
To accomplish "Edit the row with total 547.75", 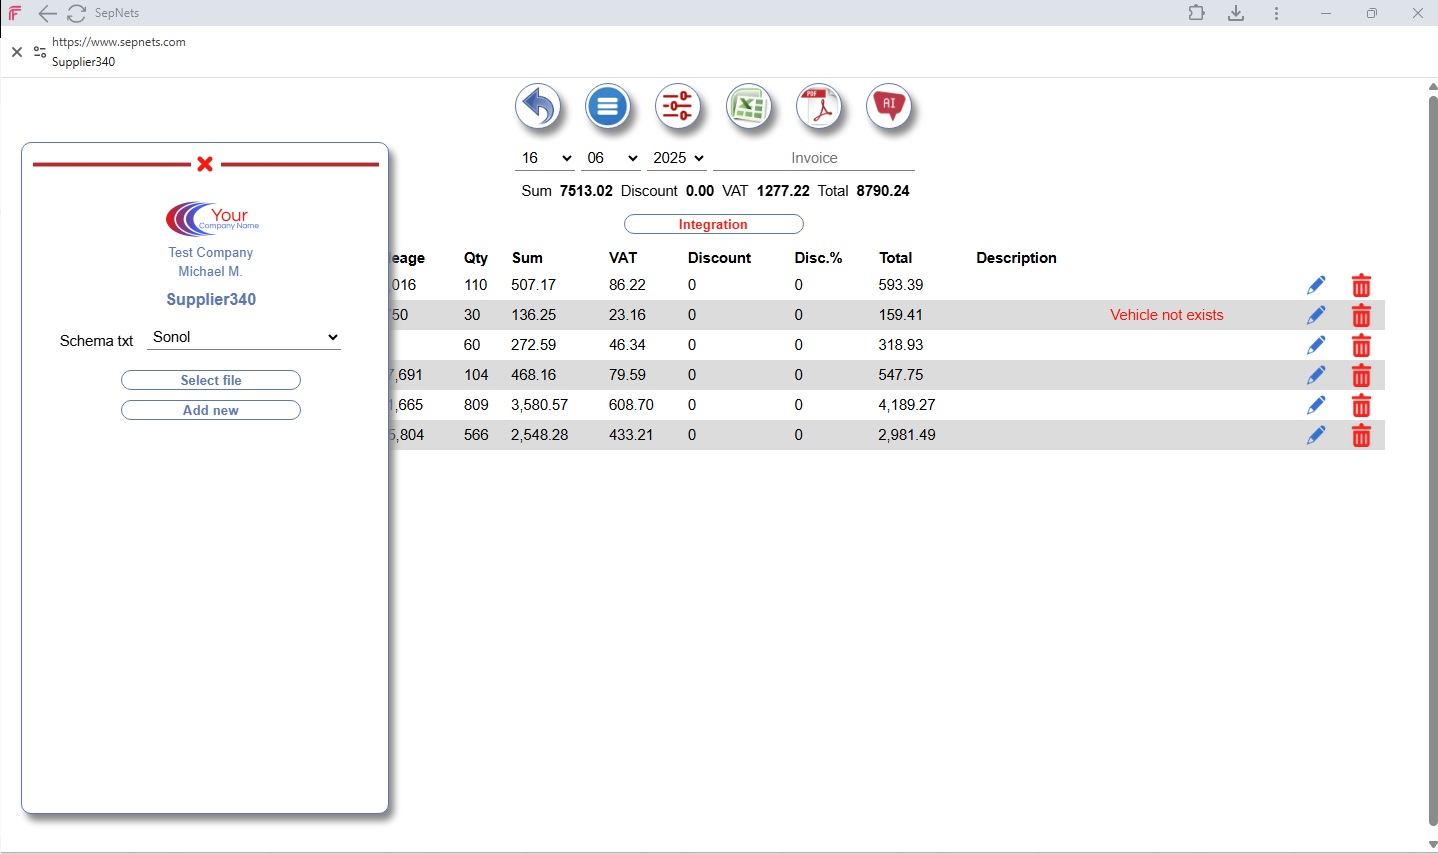I will click(1316, 376).
